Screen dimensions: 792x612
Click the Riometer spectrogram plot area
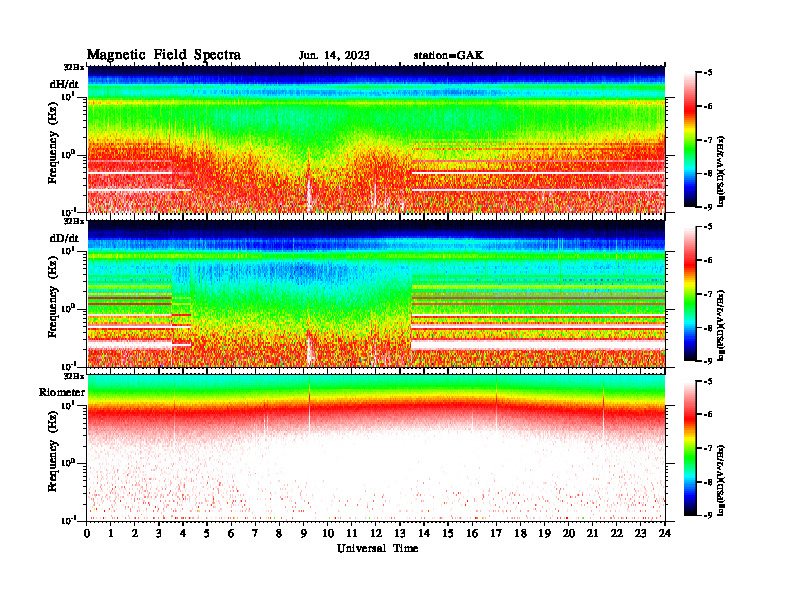376,448
